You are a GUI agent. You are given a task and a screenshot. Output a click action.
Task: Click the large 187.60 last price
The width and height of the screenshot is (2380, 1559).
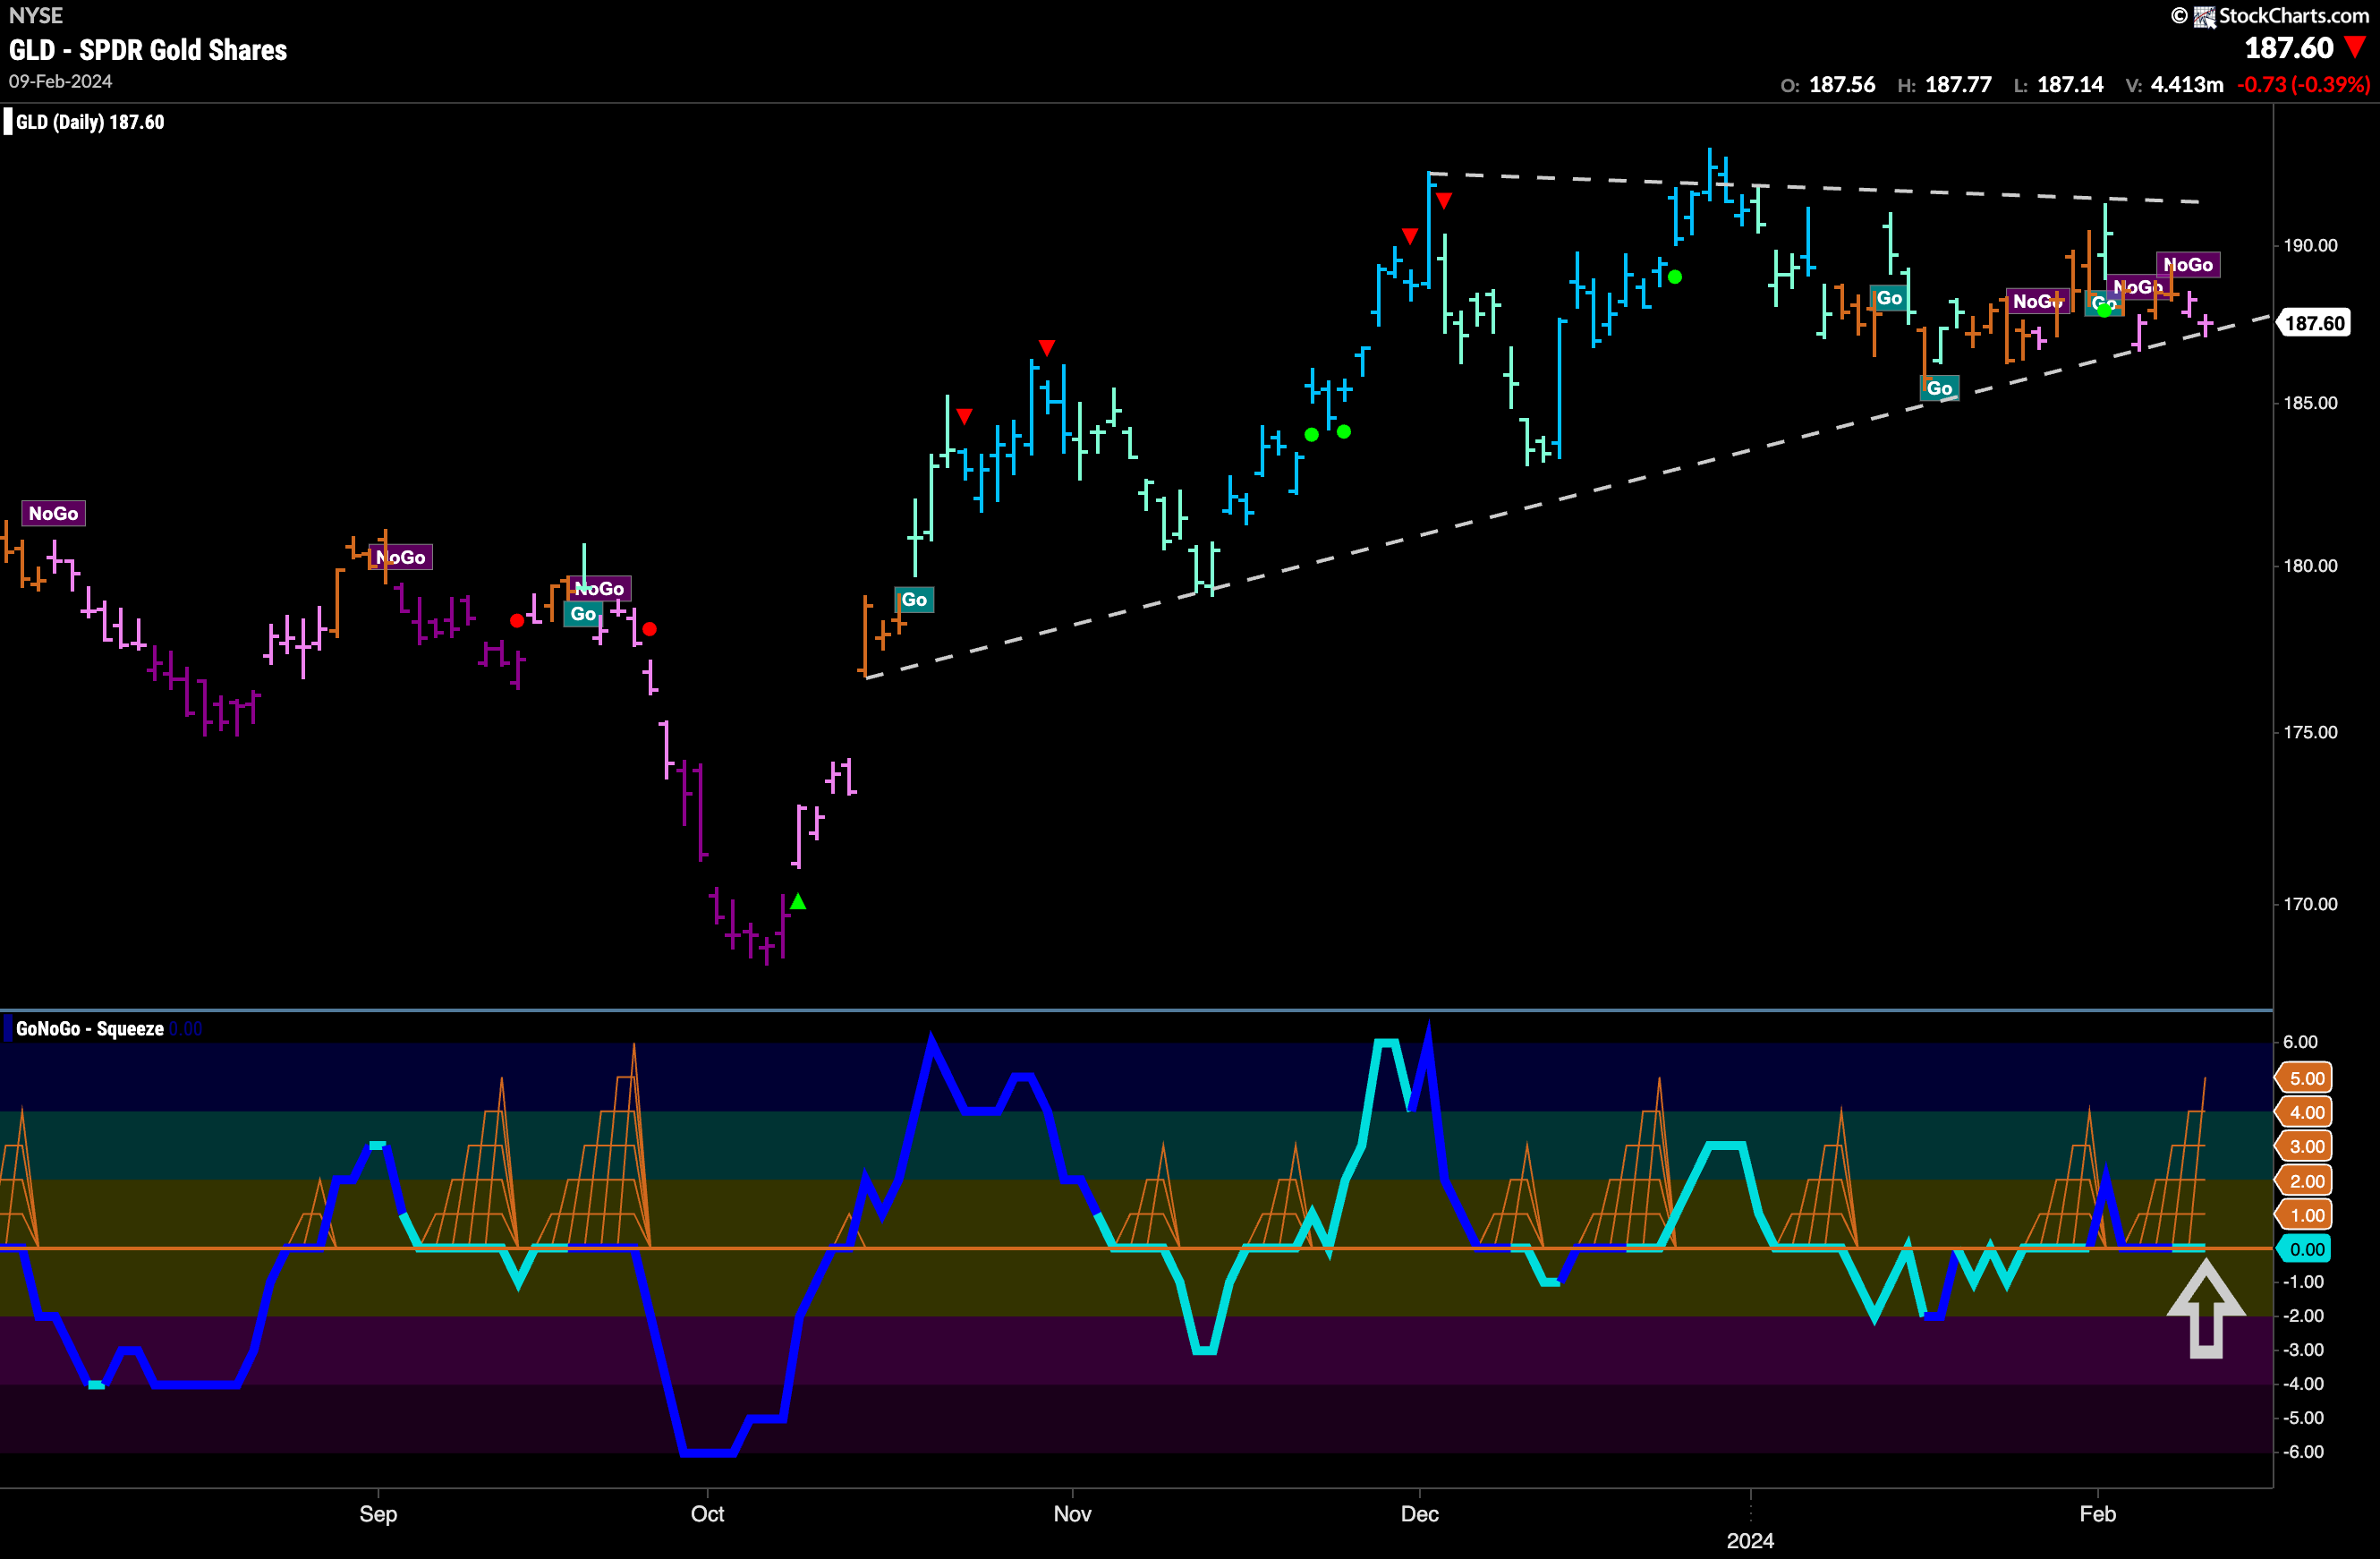click(2288, 48)
